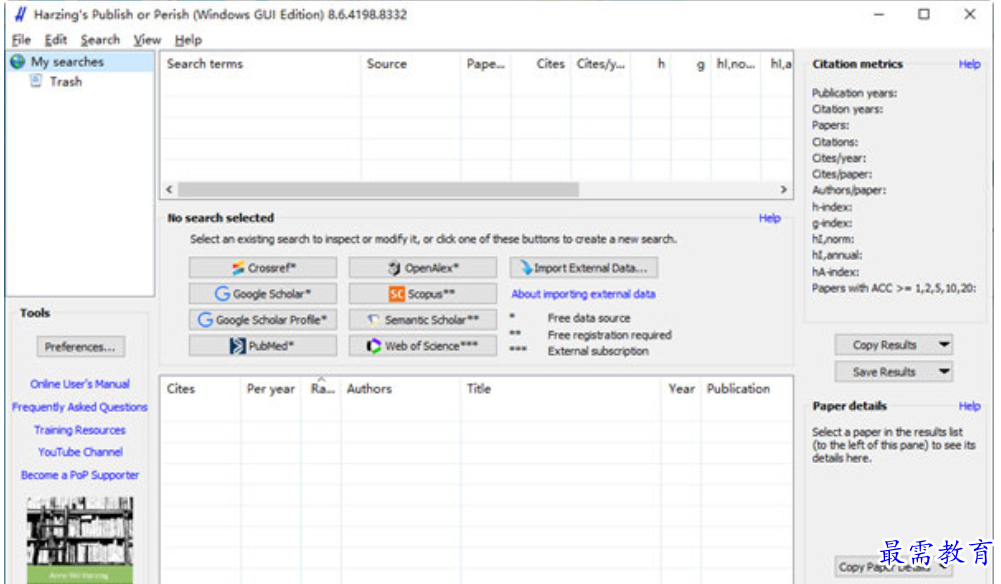Sort searches by Cites column

tap(541, 64)
